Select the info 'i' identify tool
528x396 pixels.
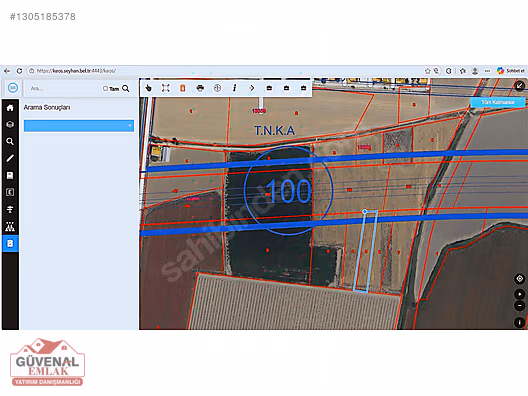click(234, 88)
